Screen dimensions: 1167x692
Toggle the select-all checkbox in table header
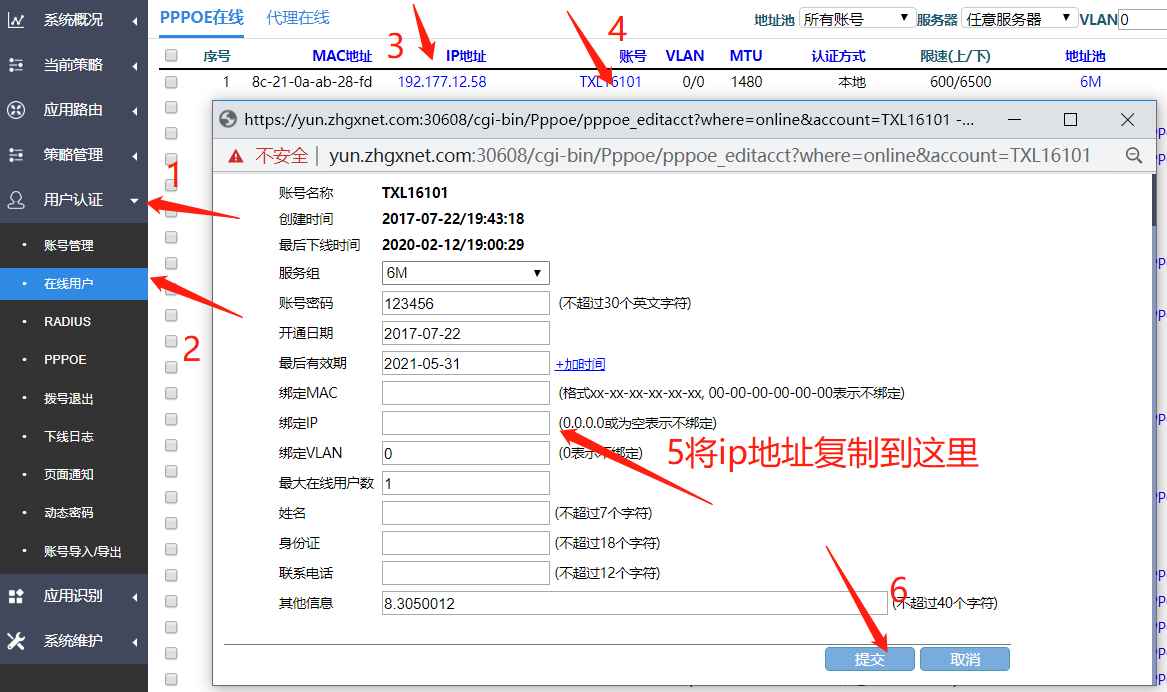pos(171,56)
